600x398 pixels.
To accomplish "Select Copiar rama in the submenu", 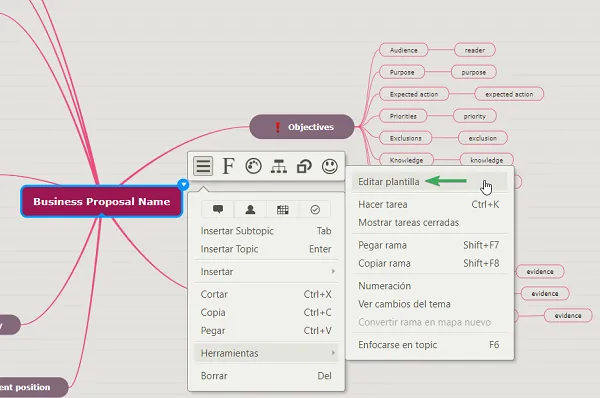I will tap(429, 263).
